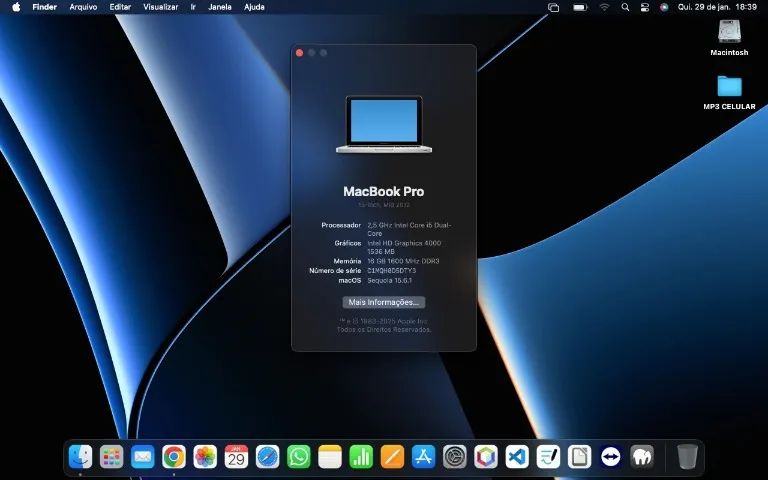Launch Pages from the Dock
This screenshot has height=480, width=768.
pos(392,457)
